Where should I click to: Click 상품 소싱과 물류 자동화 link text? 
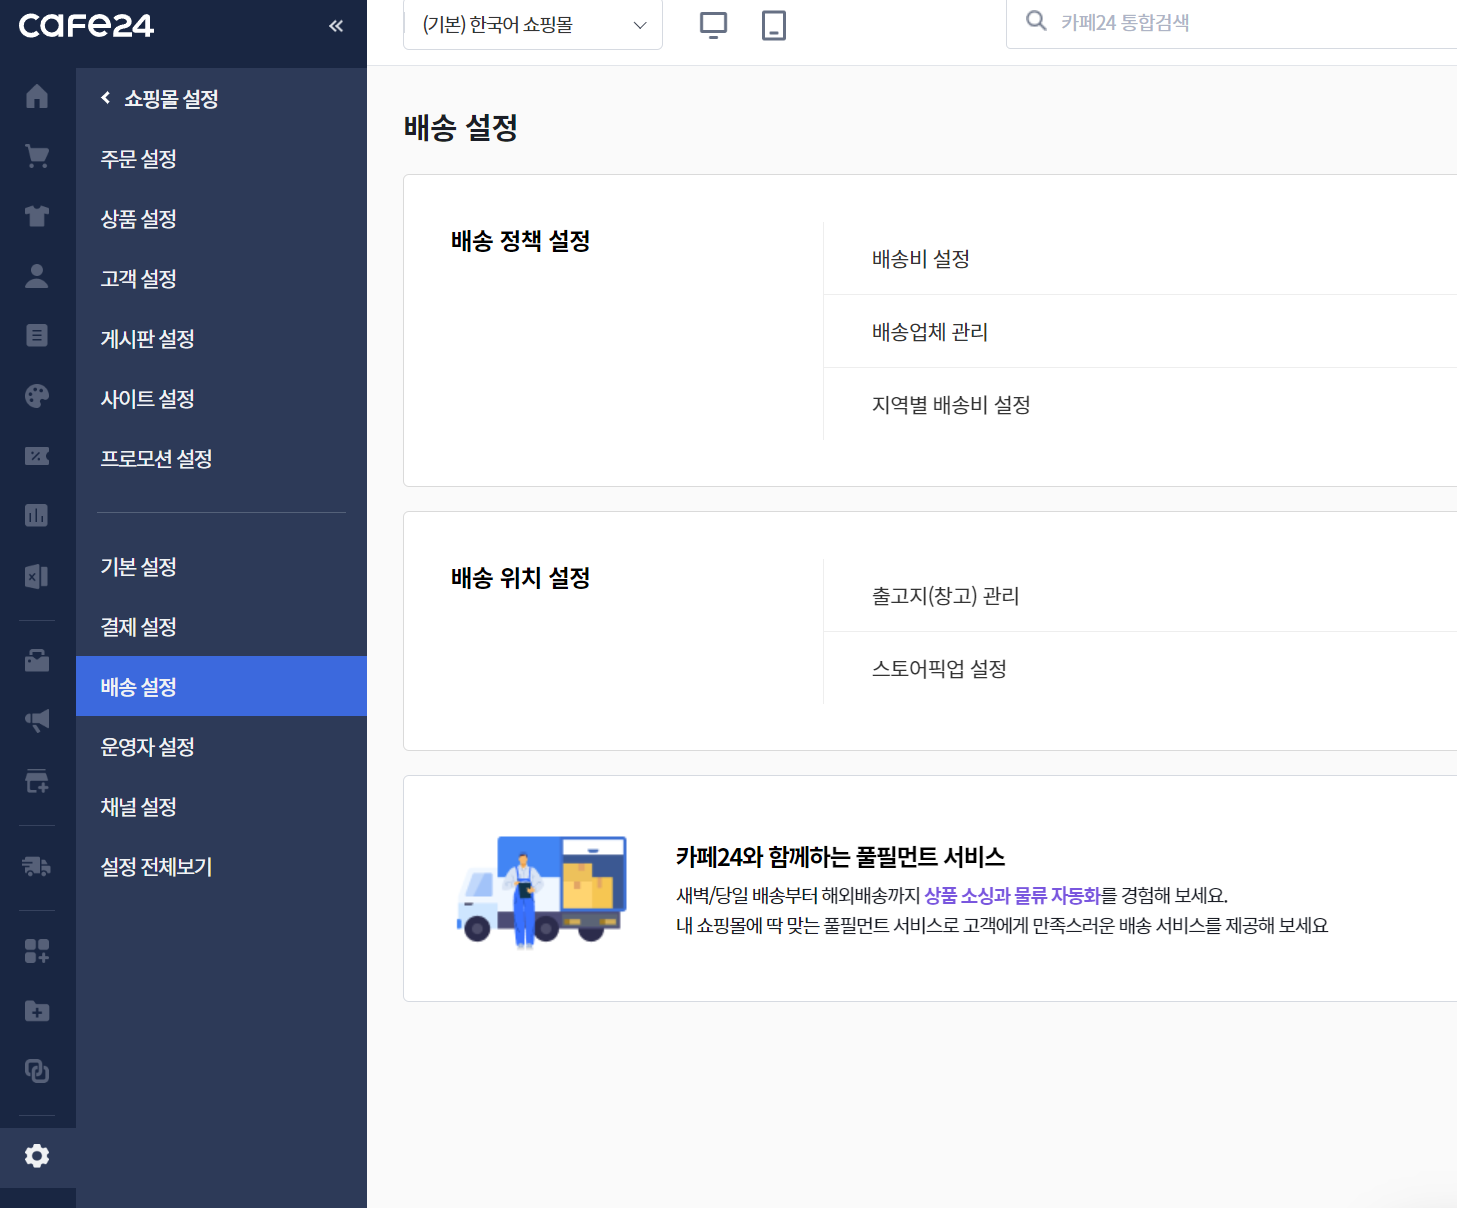[1012, 895]
